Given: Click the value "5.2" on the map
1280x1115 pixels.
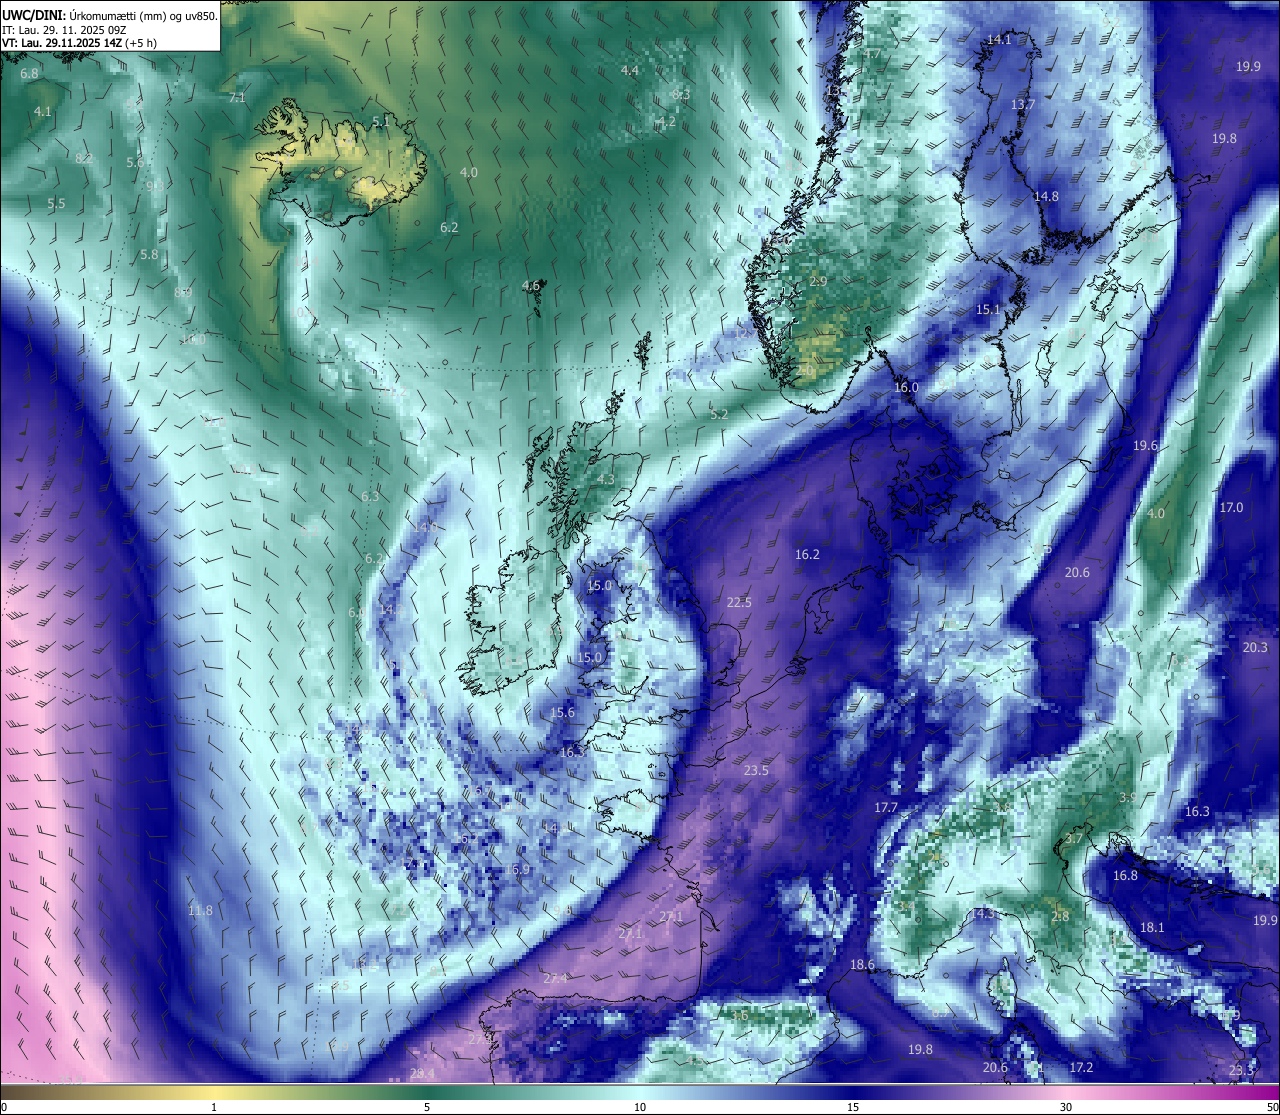Looking at the screenshot, I should click(719, 414).
